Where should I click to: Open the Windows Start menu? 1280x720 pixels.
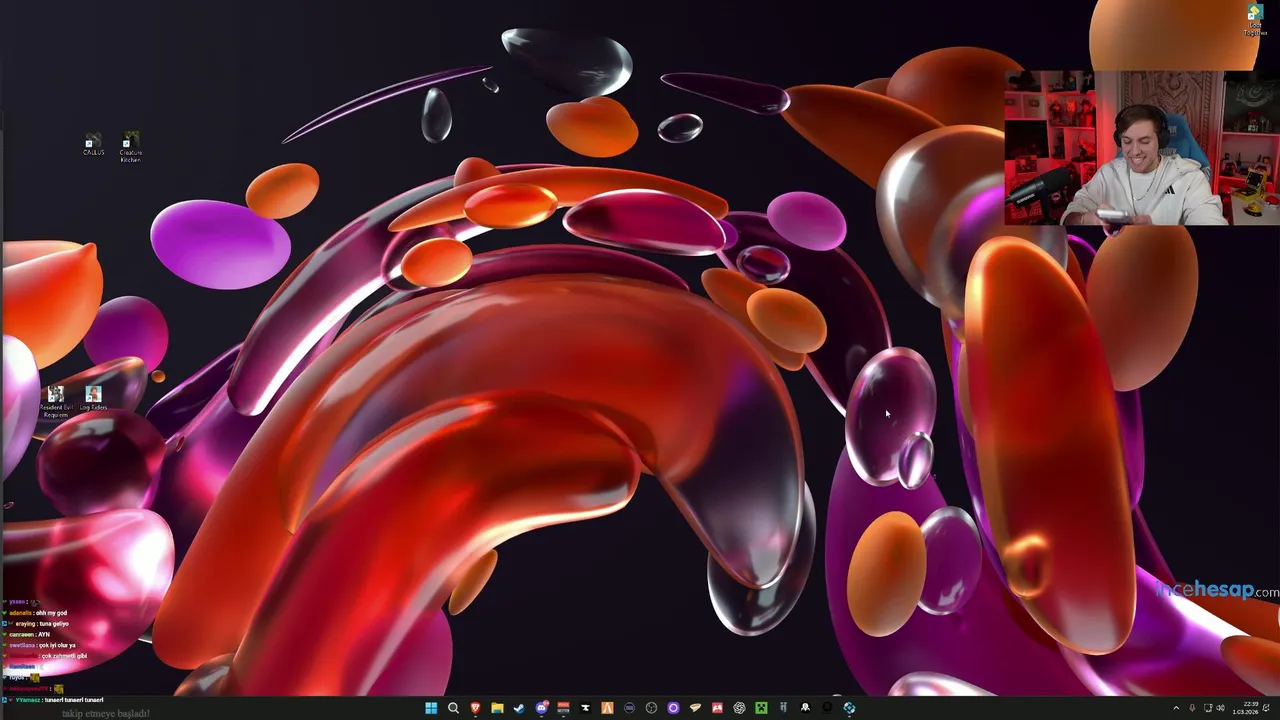tap(431, 708)
